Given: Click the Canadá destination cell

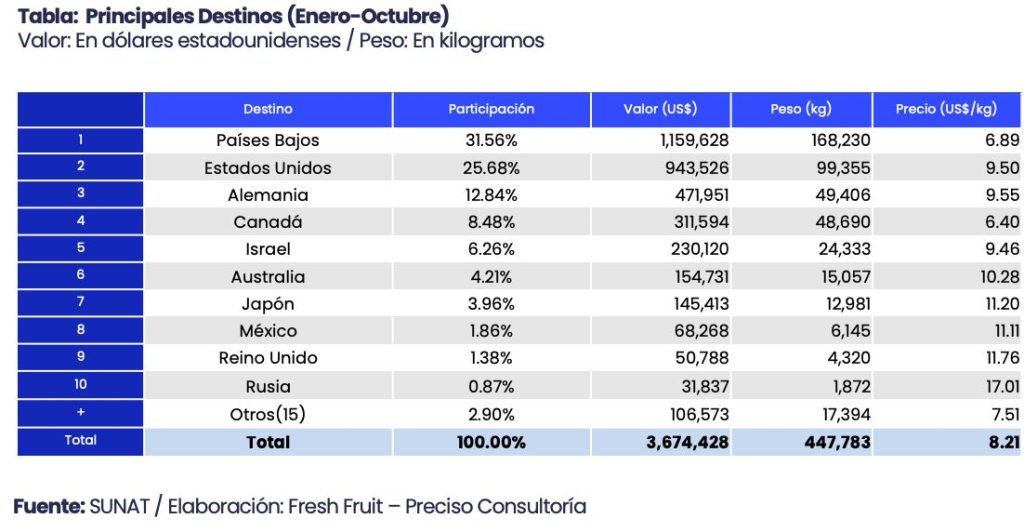Looking at the screenshot, I should pos(268,222).
